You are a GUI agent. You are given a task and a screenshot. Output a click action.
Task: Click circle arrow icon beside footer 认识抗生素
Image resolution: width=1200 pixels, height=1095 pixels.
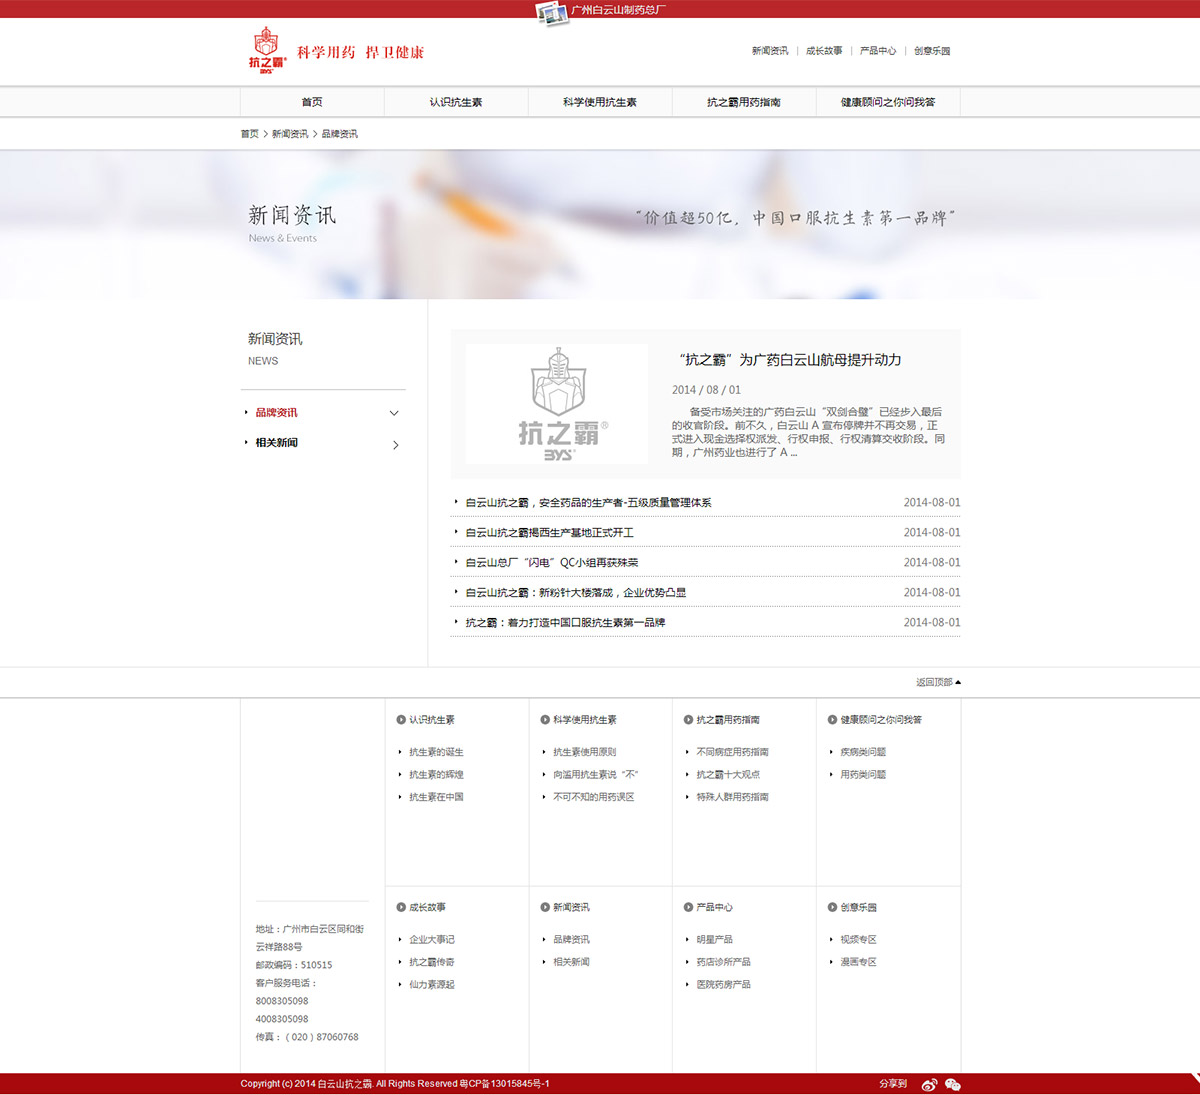[401, 720]
